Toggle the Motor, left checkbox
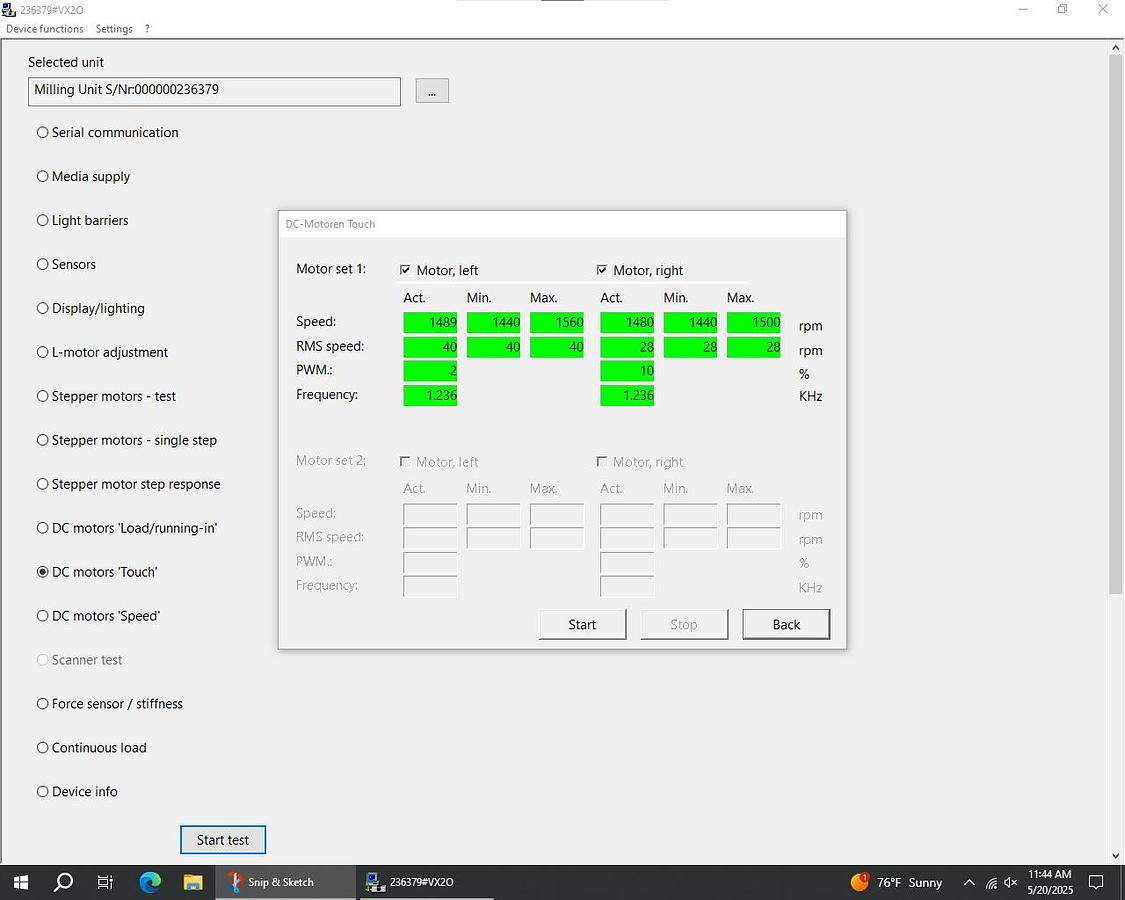The height and width of the screenshot is (900, 1125). [x=405, y=270]
